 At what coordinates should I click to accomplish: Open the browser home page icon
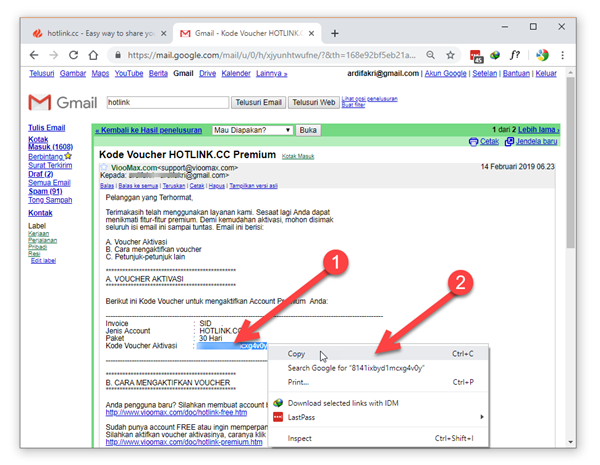coord(93,55)
